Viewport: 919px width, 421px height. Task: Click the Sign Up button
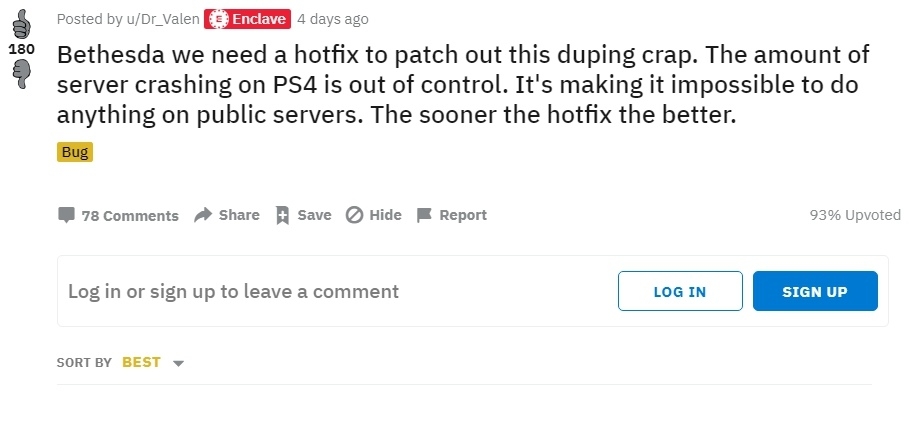point(815,291)
